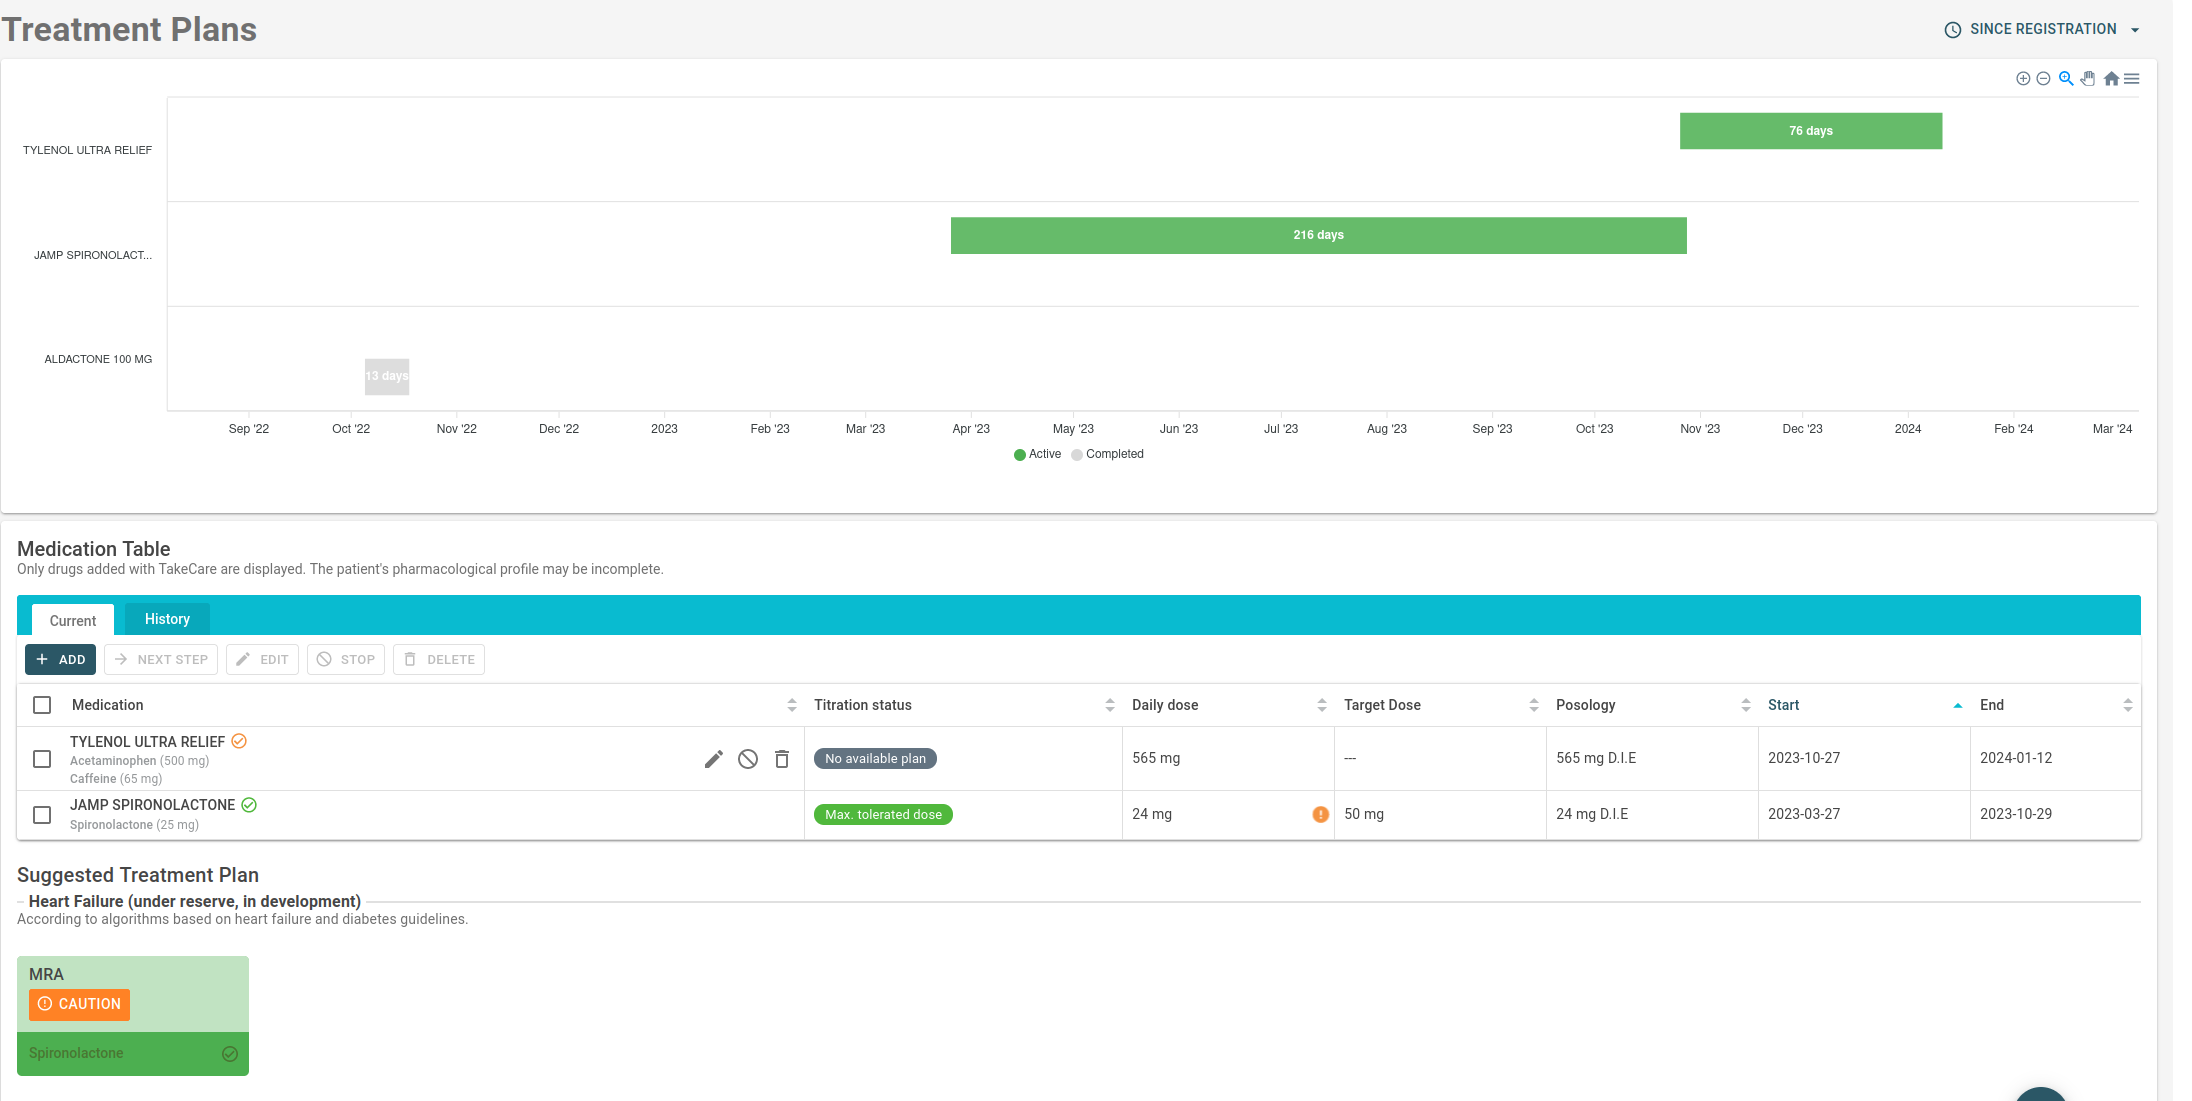This screenshot has height=1101, width=2192.
Task: Reset chart zoom with home icon
Action: point(2111,79)
